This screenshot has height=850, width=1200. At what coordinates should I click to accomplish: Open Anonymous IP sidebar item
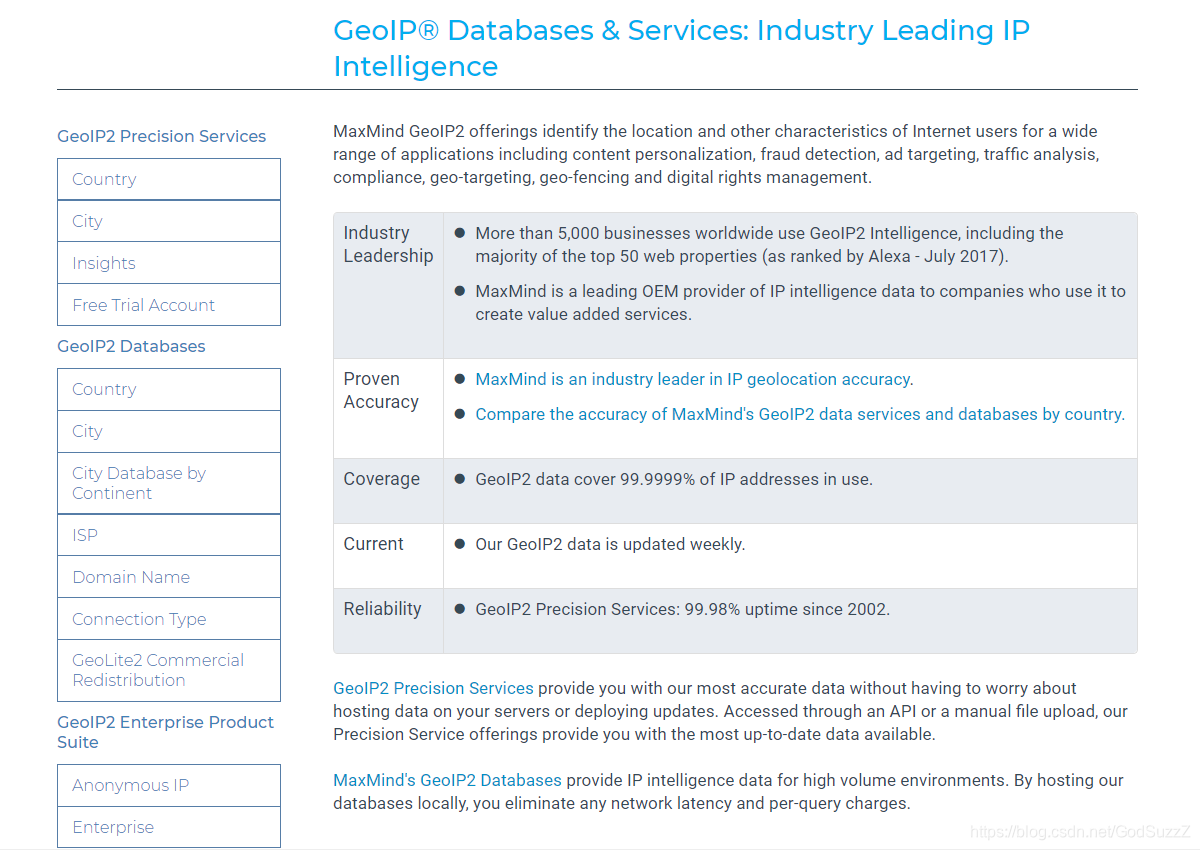tap(169, 785)
